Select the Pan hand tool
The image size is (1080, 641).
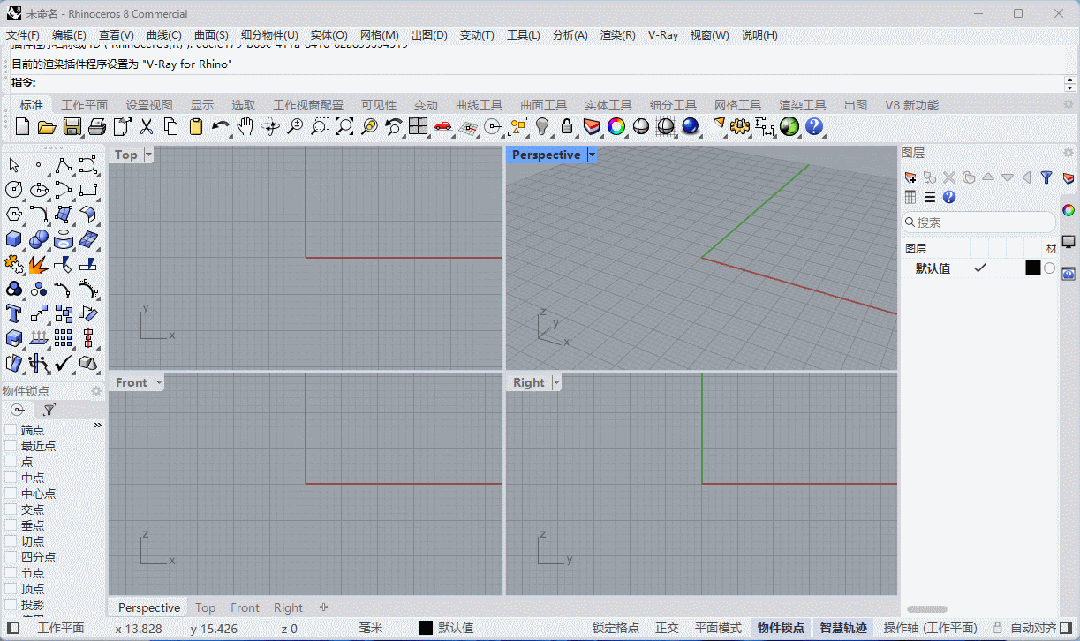245,127
